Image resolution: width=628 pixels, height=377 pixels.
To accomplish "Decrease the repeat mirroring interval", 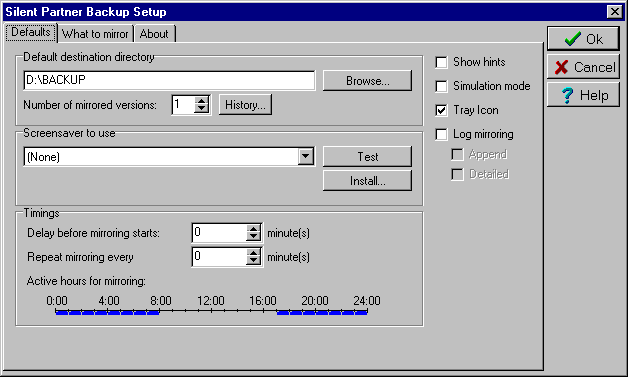I will (253, 261).
